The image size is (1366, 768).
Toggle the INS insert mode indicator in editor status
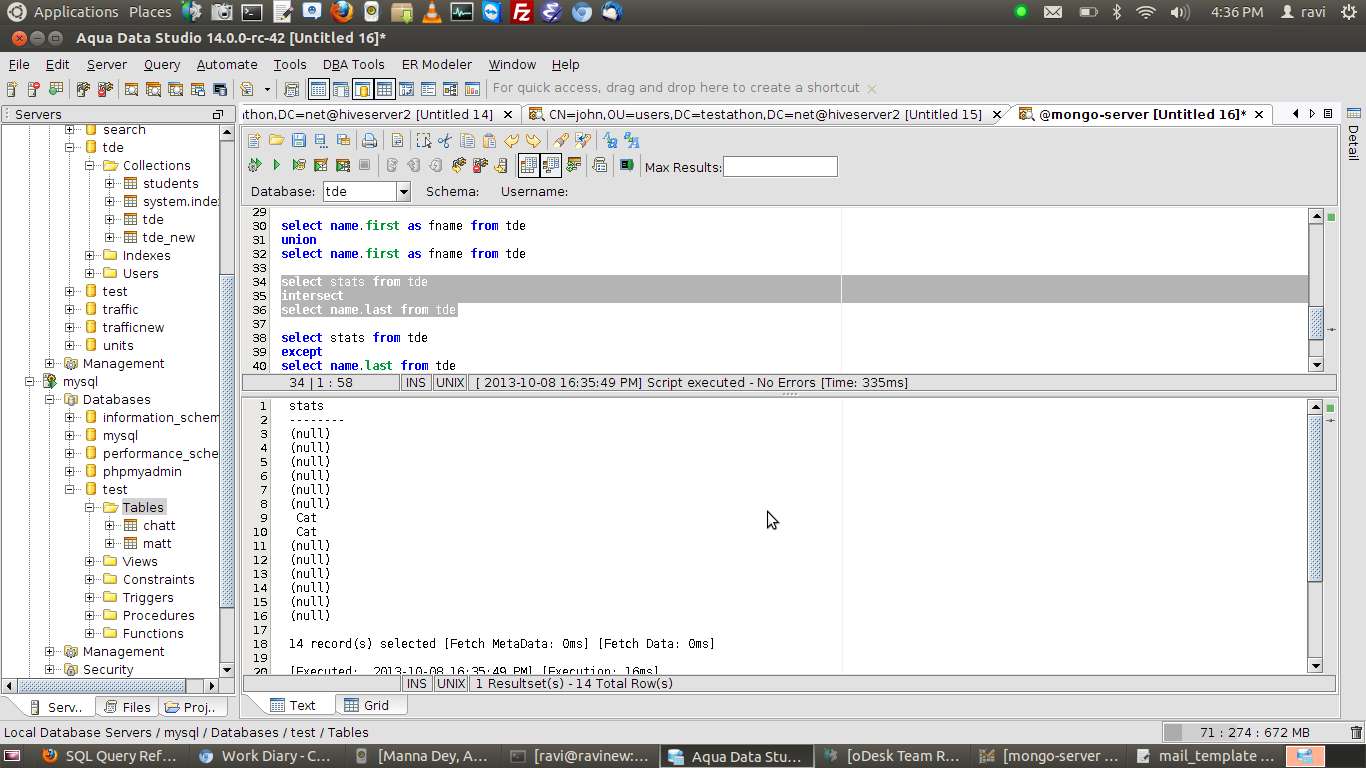pyautogui.click(x=417, y=383)
